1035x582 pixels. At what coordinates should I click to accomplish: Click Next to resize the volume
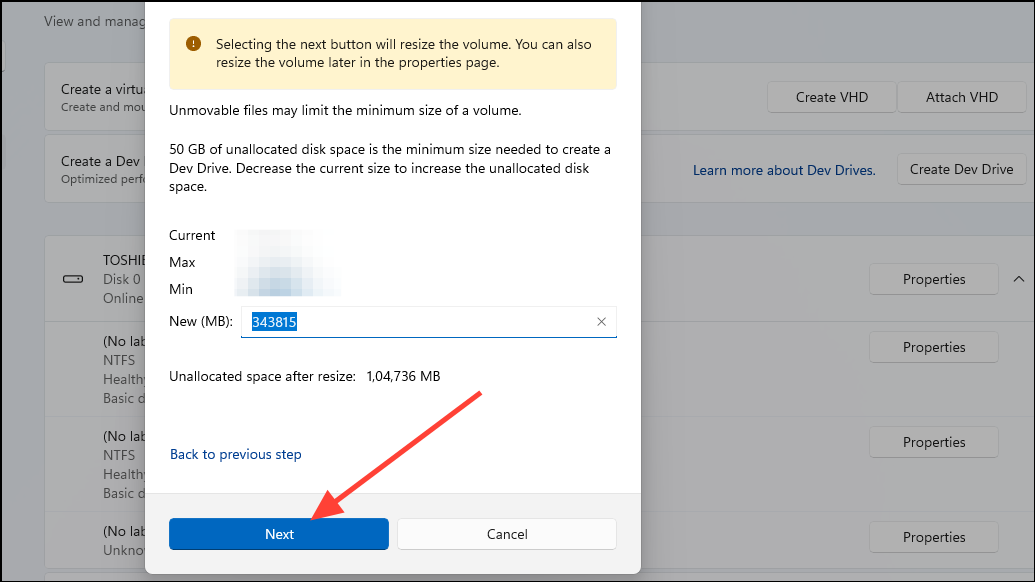tap(278, 533)
